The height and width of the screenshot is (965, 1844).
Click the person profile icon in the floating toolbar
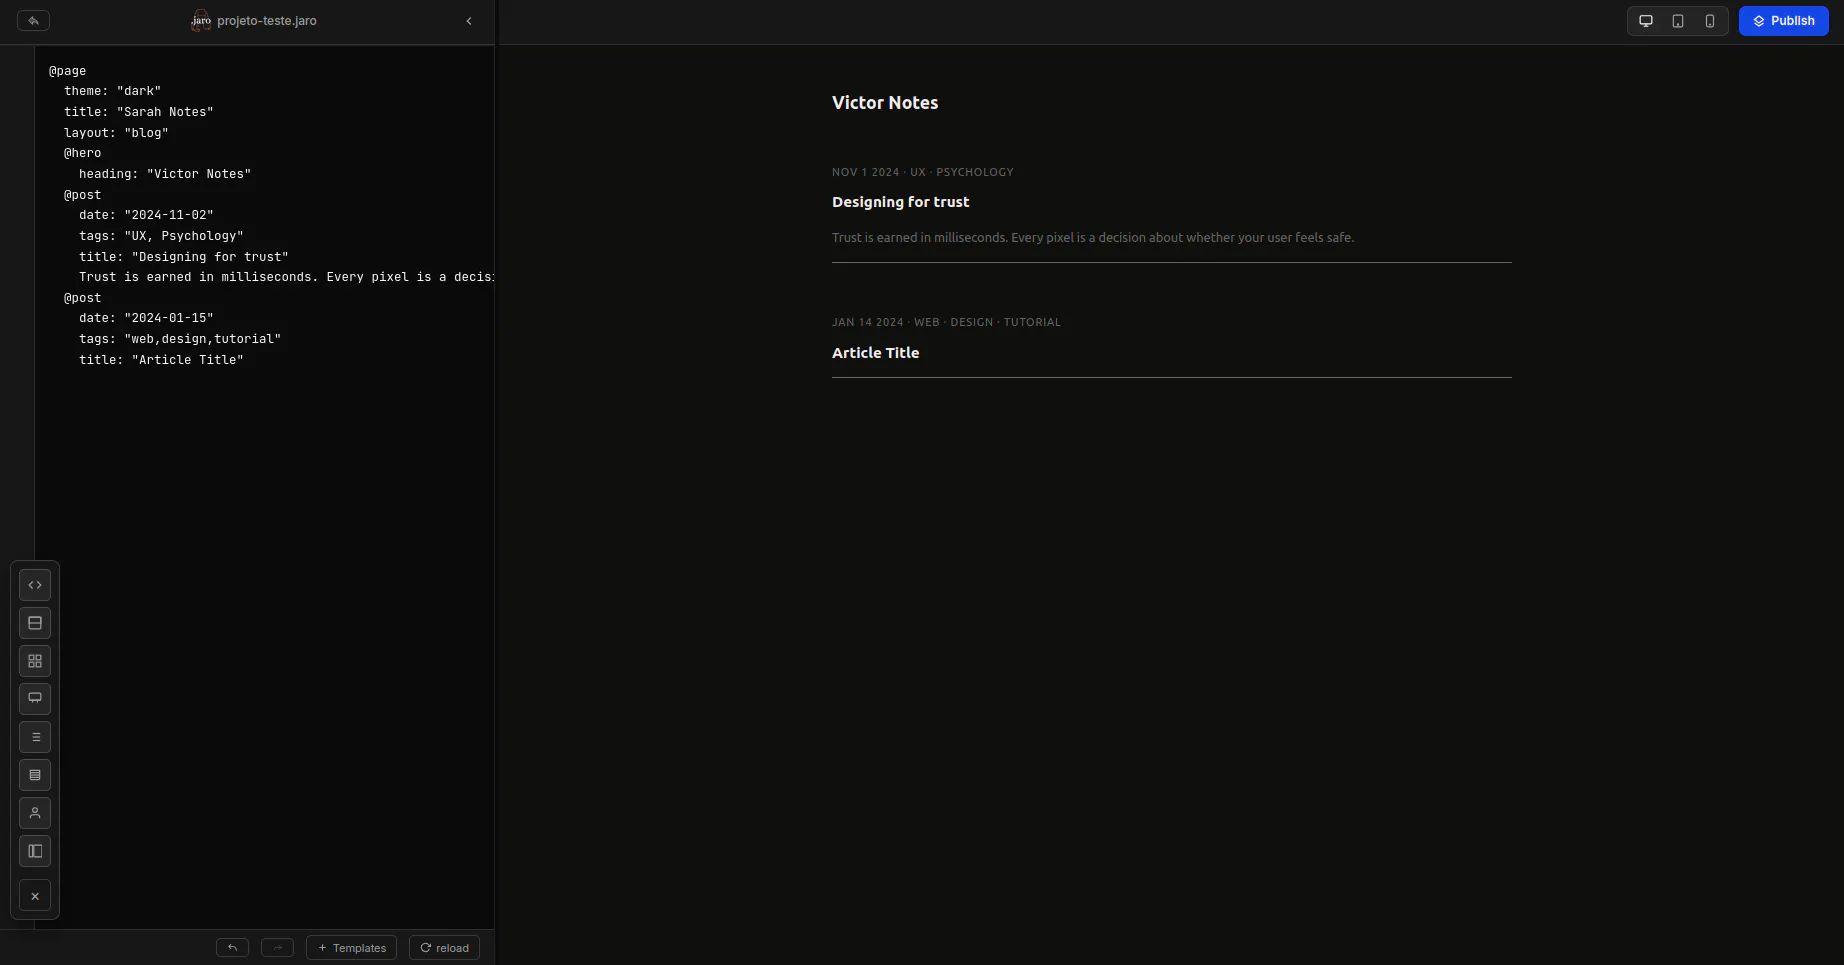pos(35,813)
